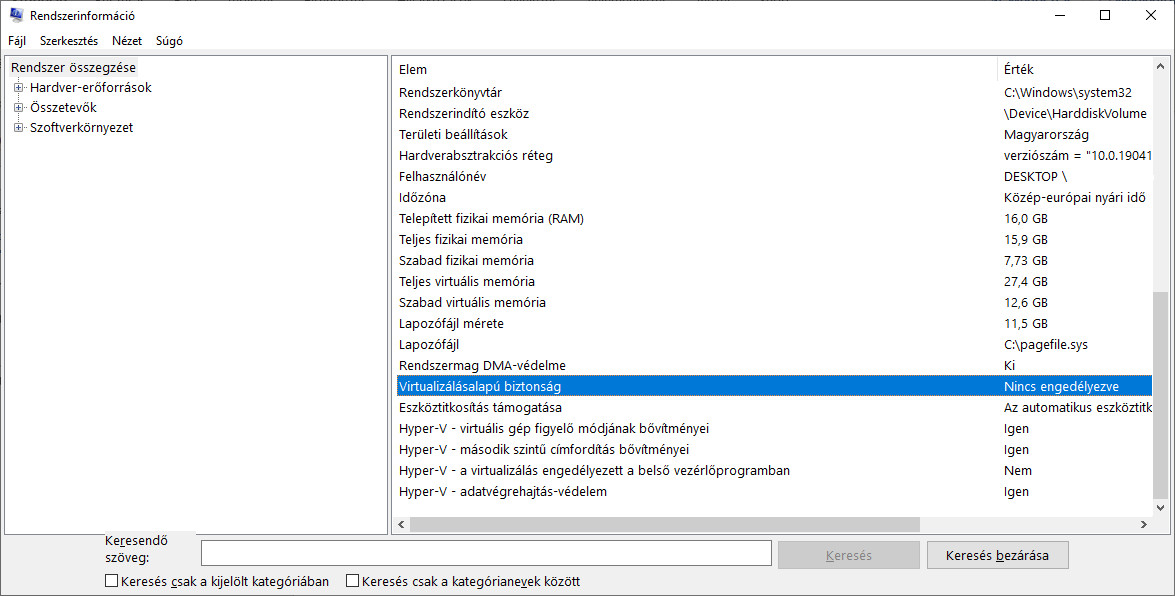Minimize the Rendszerinformáció window

point(1060,15)
